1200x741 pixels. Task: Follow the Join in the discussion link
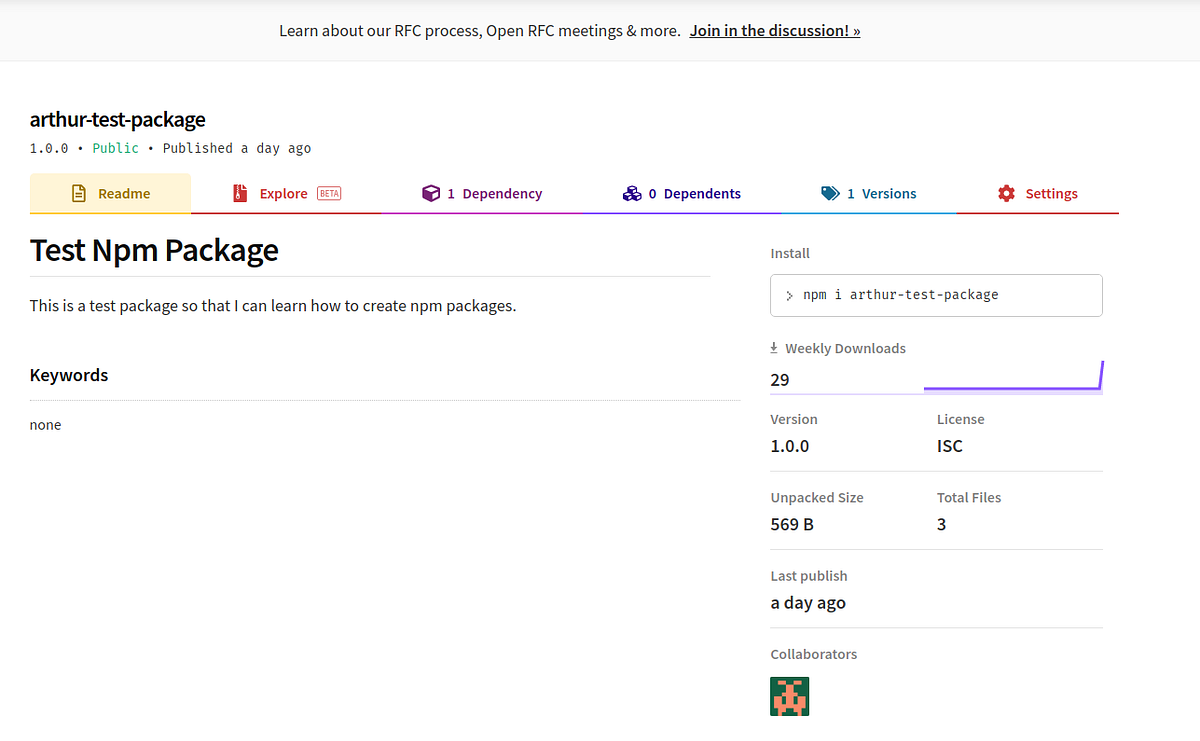(775, 31)
